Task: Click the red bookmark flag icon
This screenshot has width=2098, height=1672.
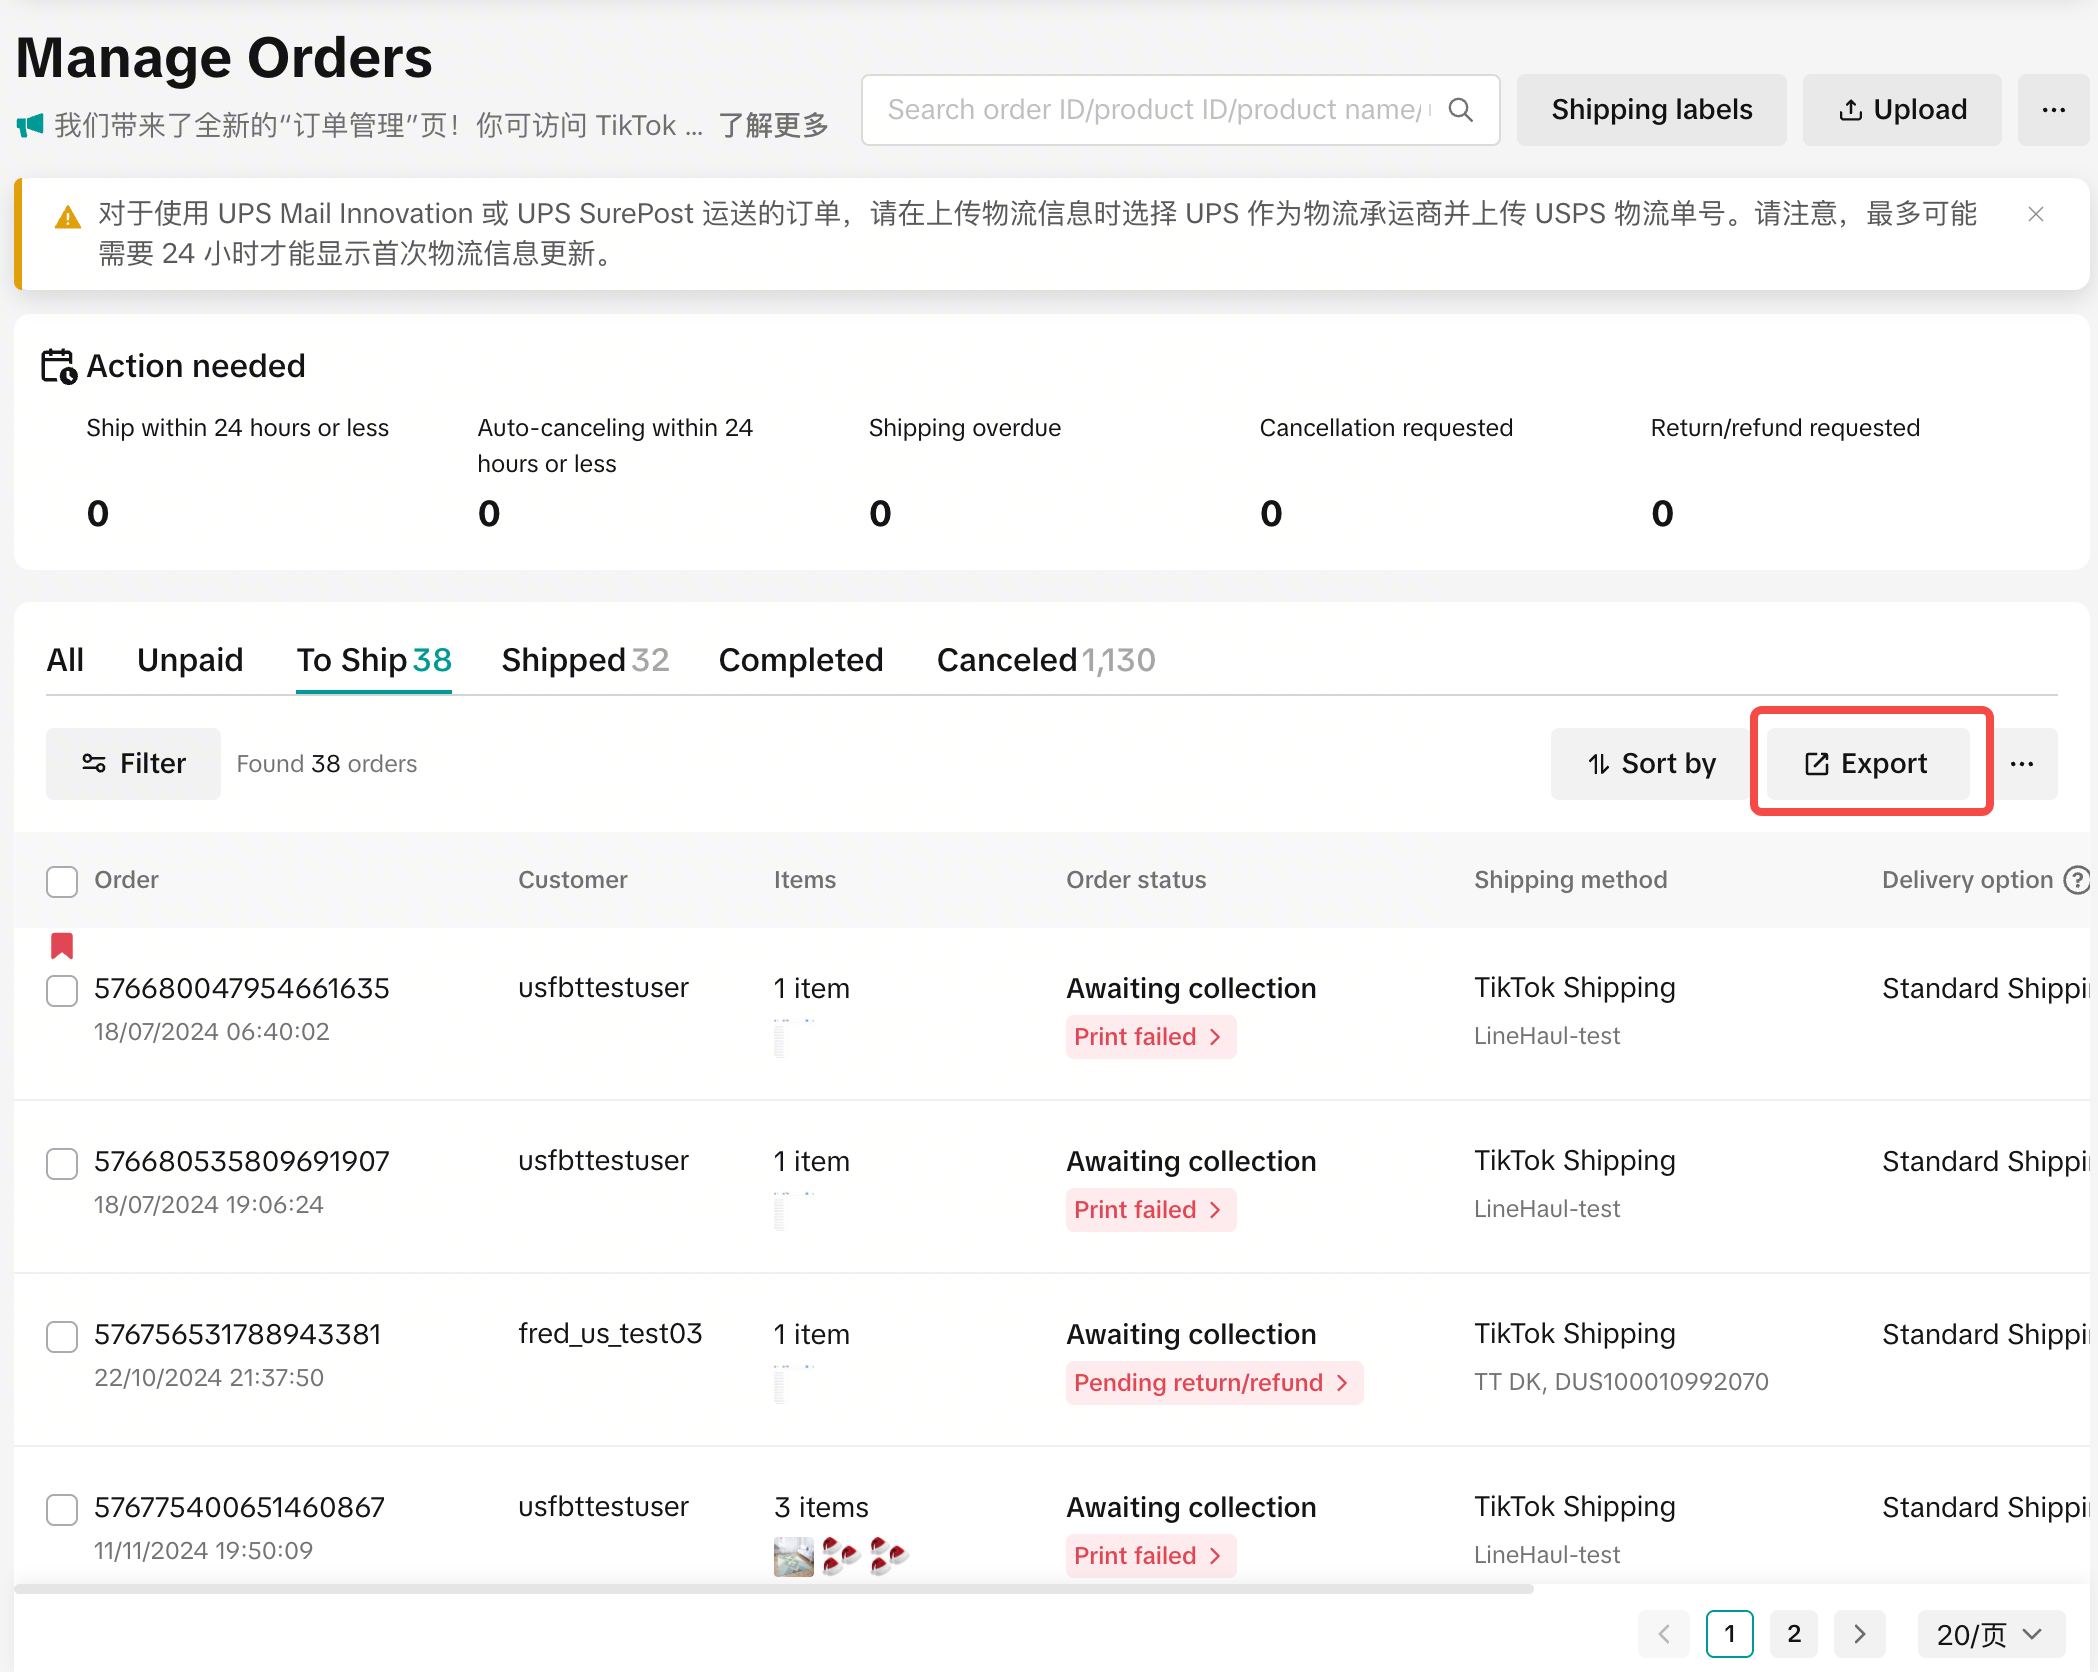Action: click(62, 945)
